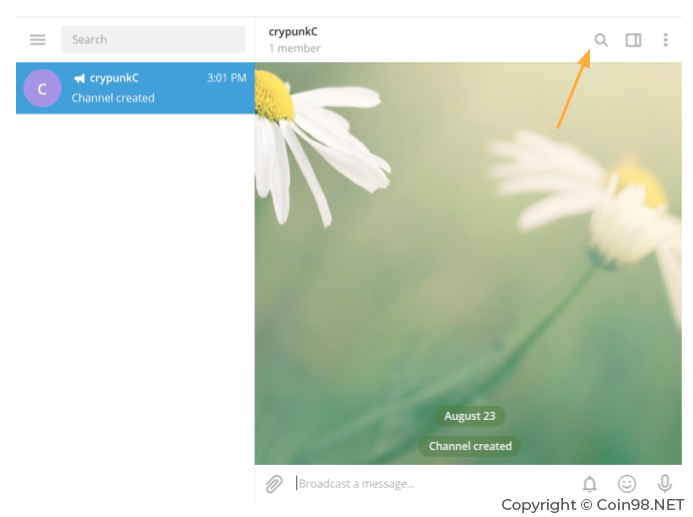Click the '1 member' subtitle text
Image resolution: width=693 pixels, height=517 pixels.
tap(295, 48)
